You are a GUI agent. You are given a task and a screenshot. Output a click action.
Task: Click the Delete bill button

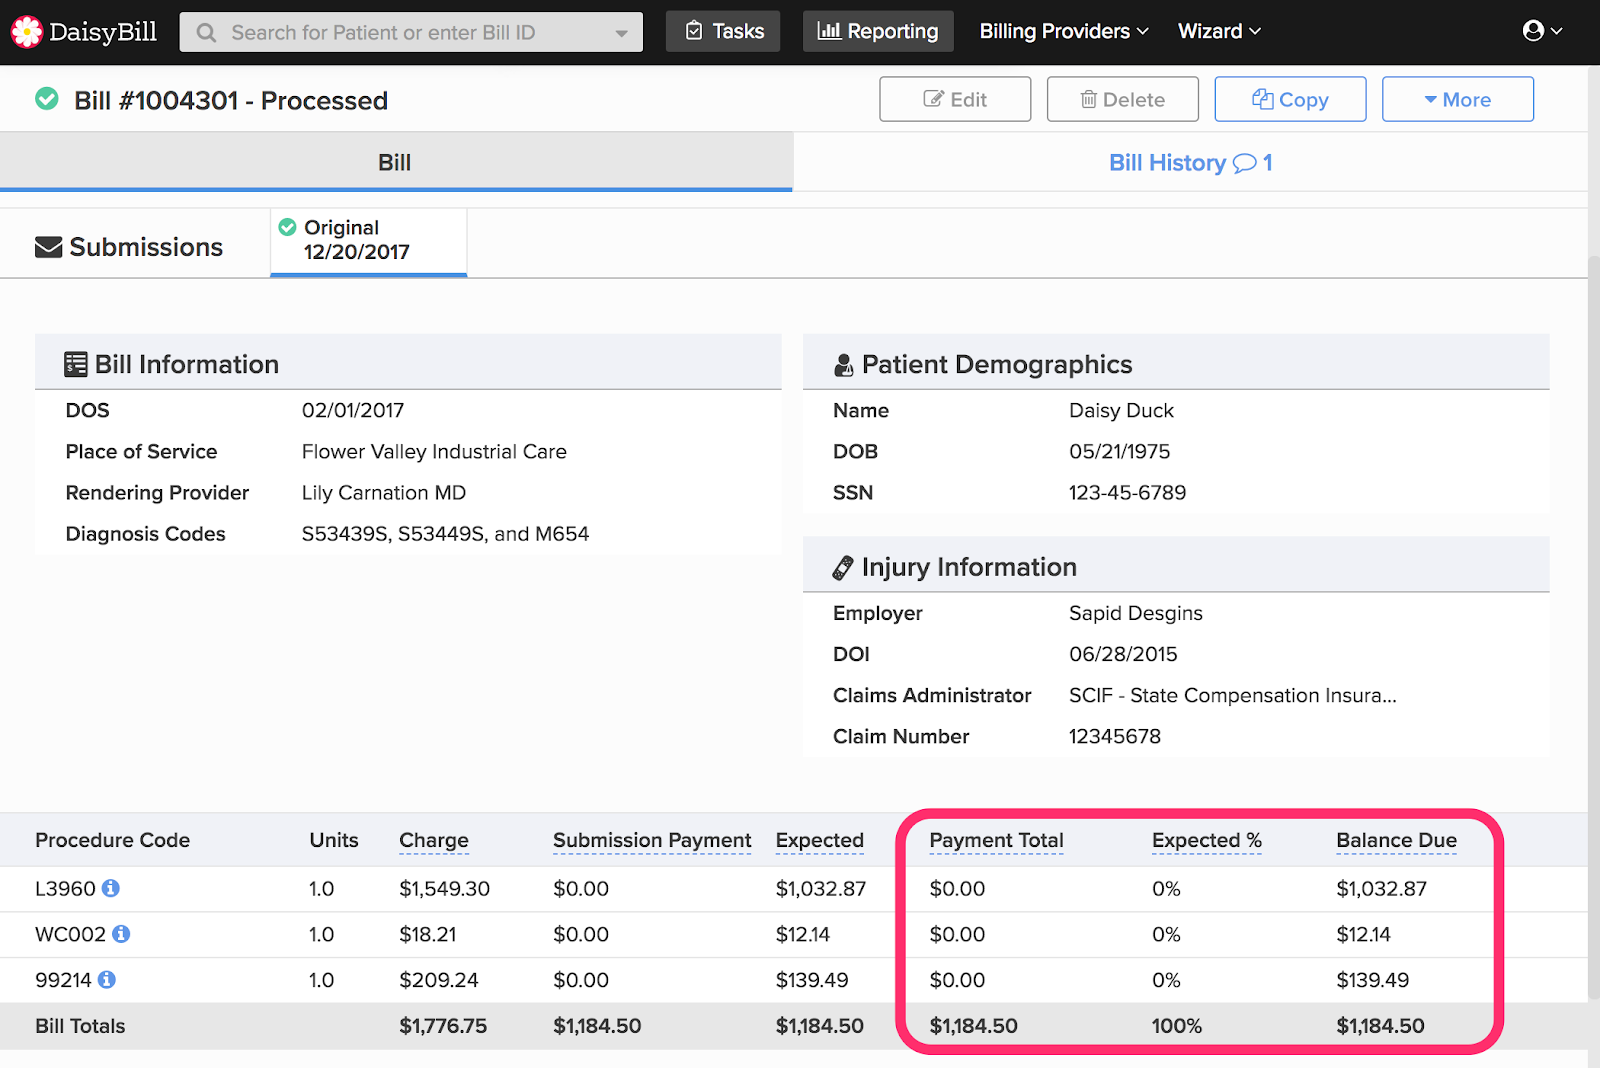1122,99
